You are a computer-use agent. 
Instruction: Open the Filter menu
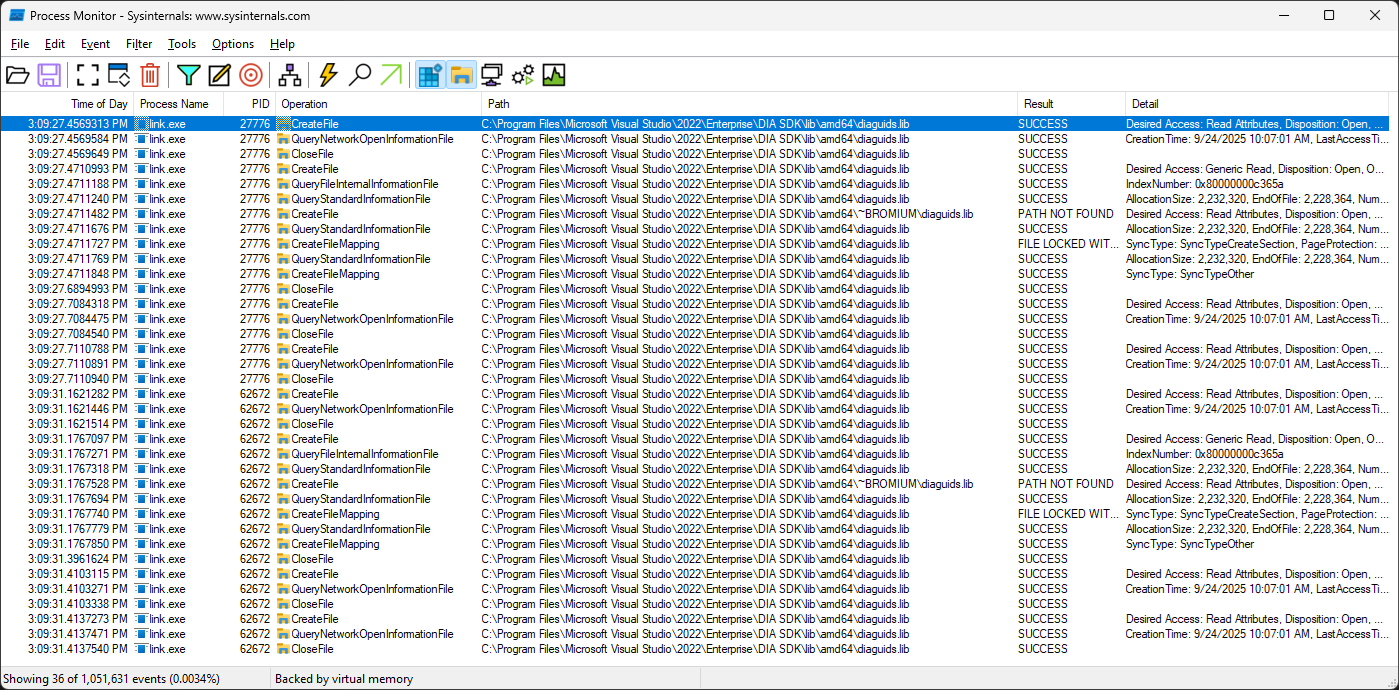[139, 44]
